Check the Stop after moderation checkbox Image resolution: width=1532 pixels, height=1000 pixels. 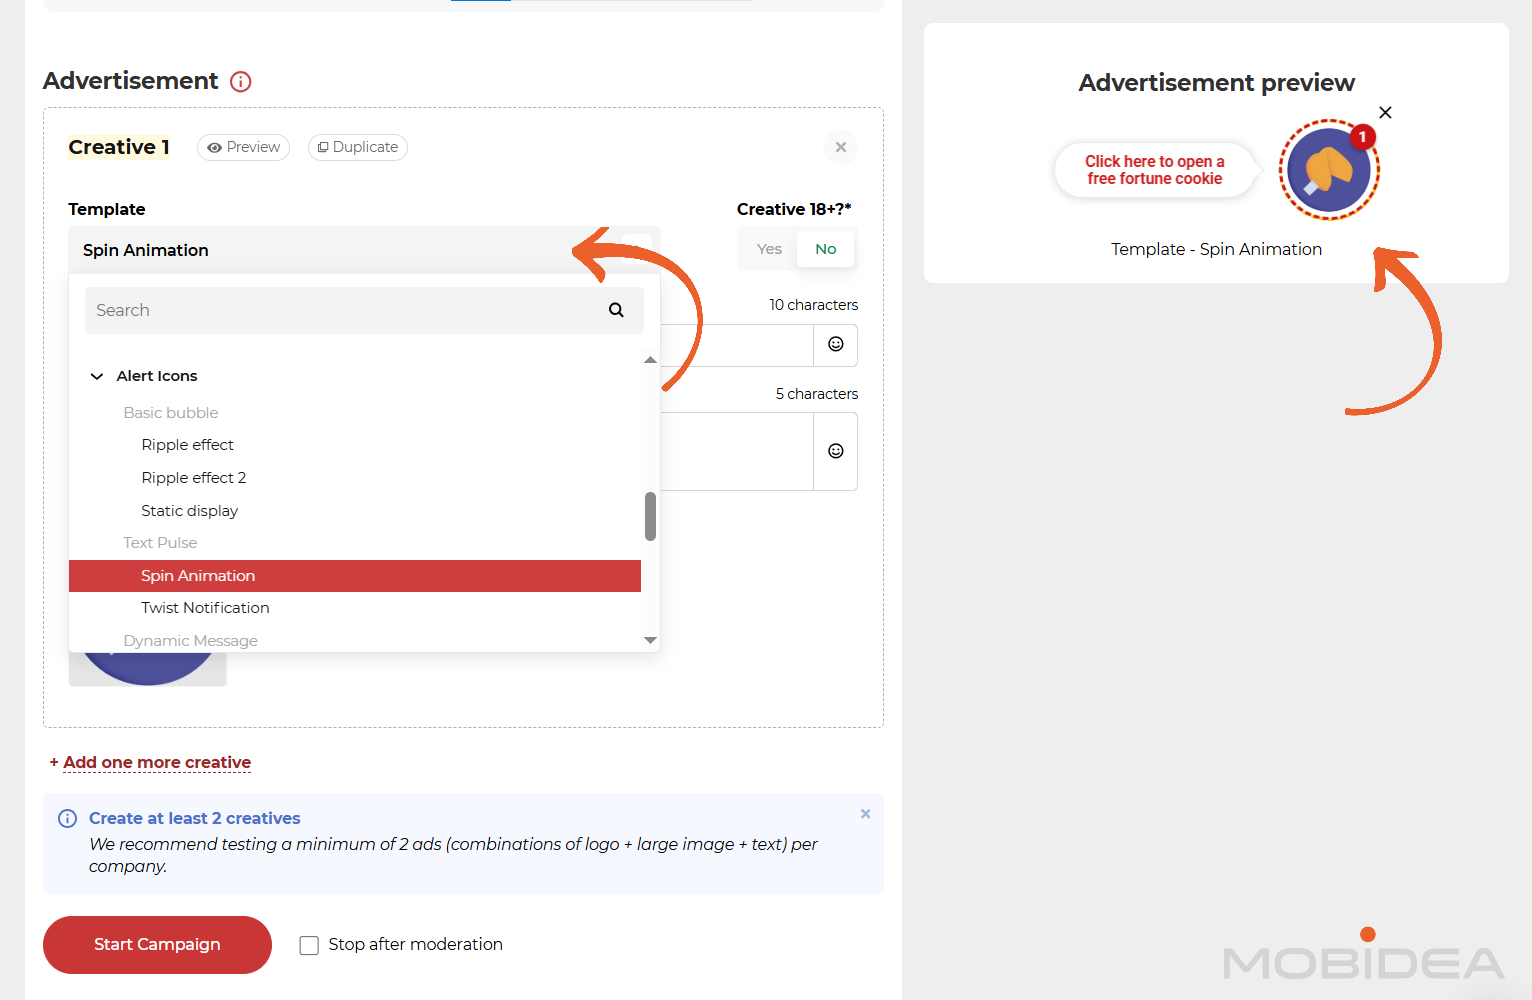[309, 945]
